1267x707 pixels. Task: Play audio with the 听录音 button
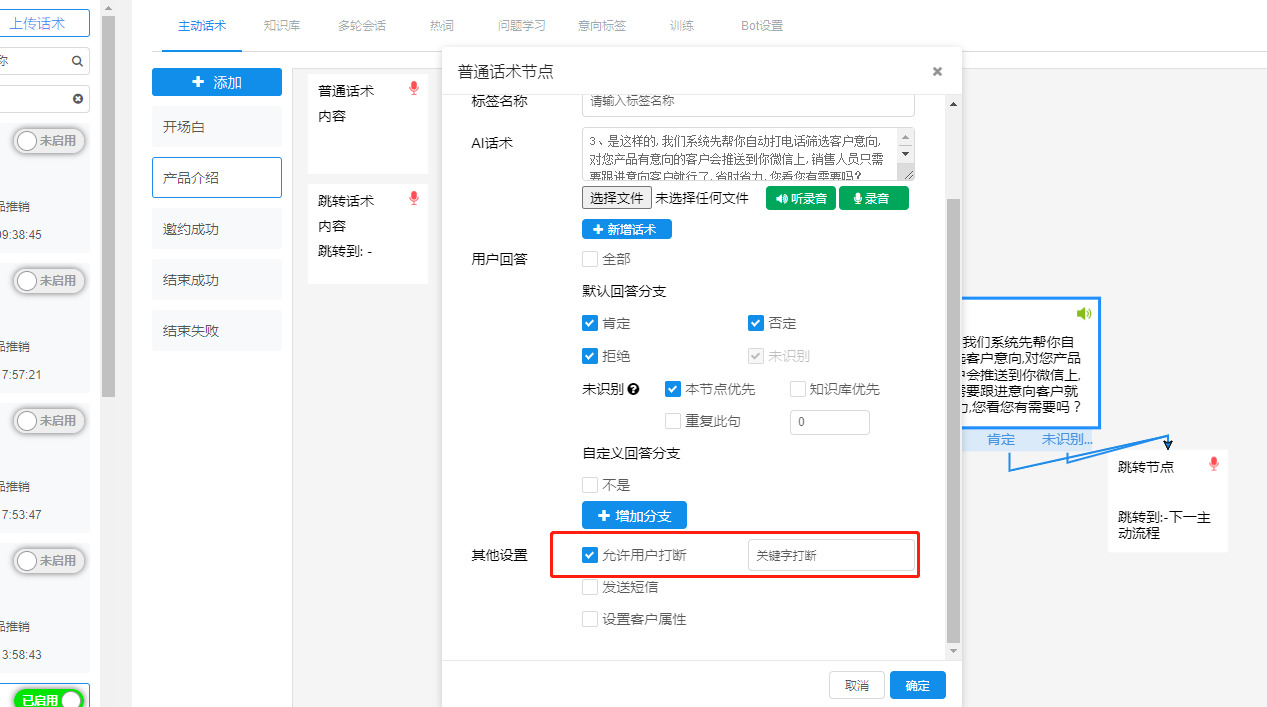(x=800, y=197)
